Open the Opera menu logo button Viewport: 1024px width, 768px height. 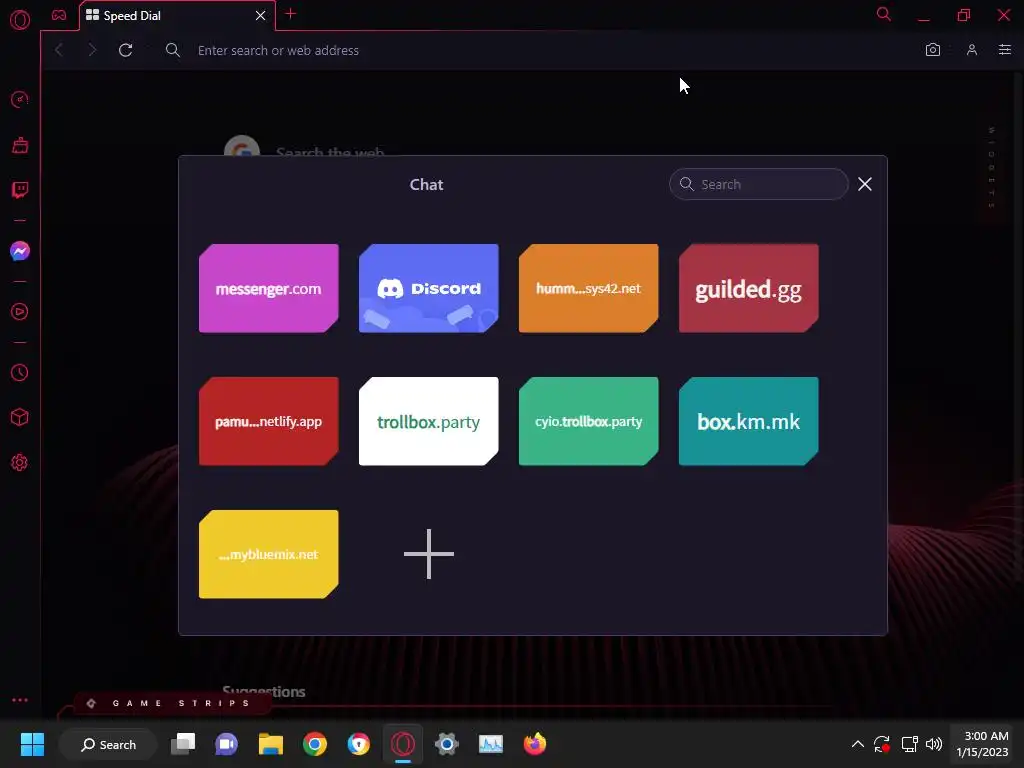pyautogui.click(x=20, y=20)
